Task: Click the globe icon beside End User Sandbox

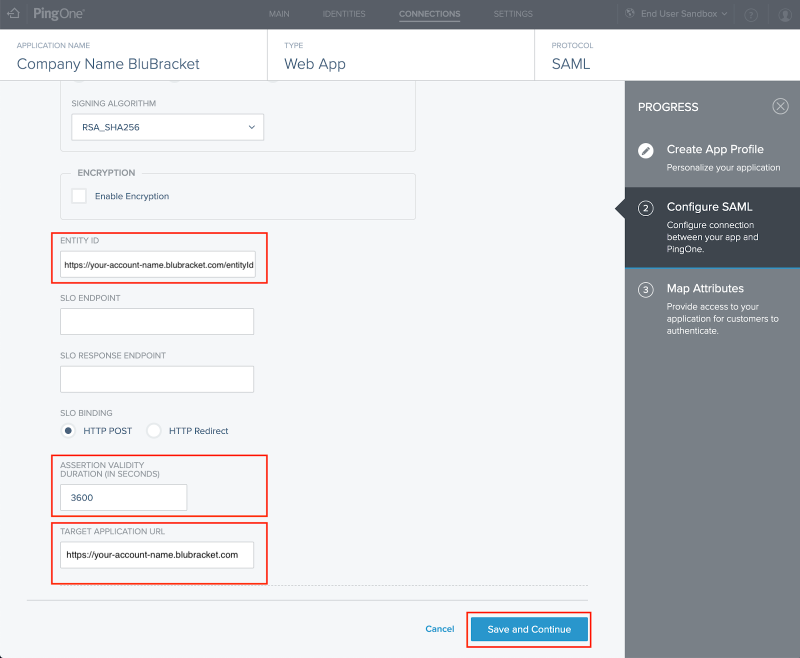Action: click(630, 13)
